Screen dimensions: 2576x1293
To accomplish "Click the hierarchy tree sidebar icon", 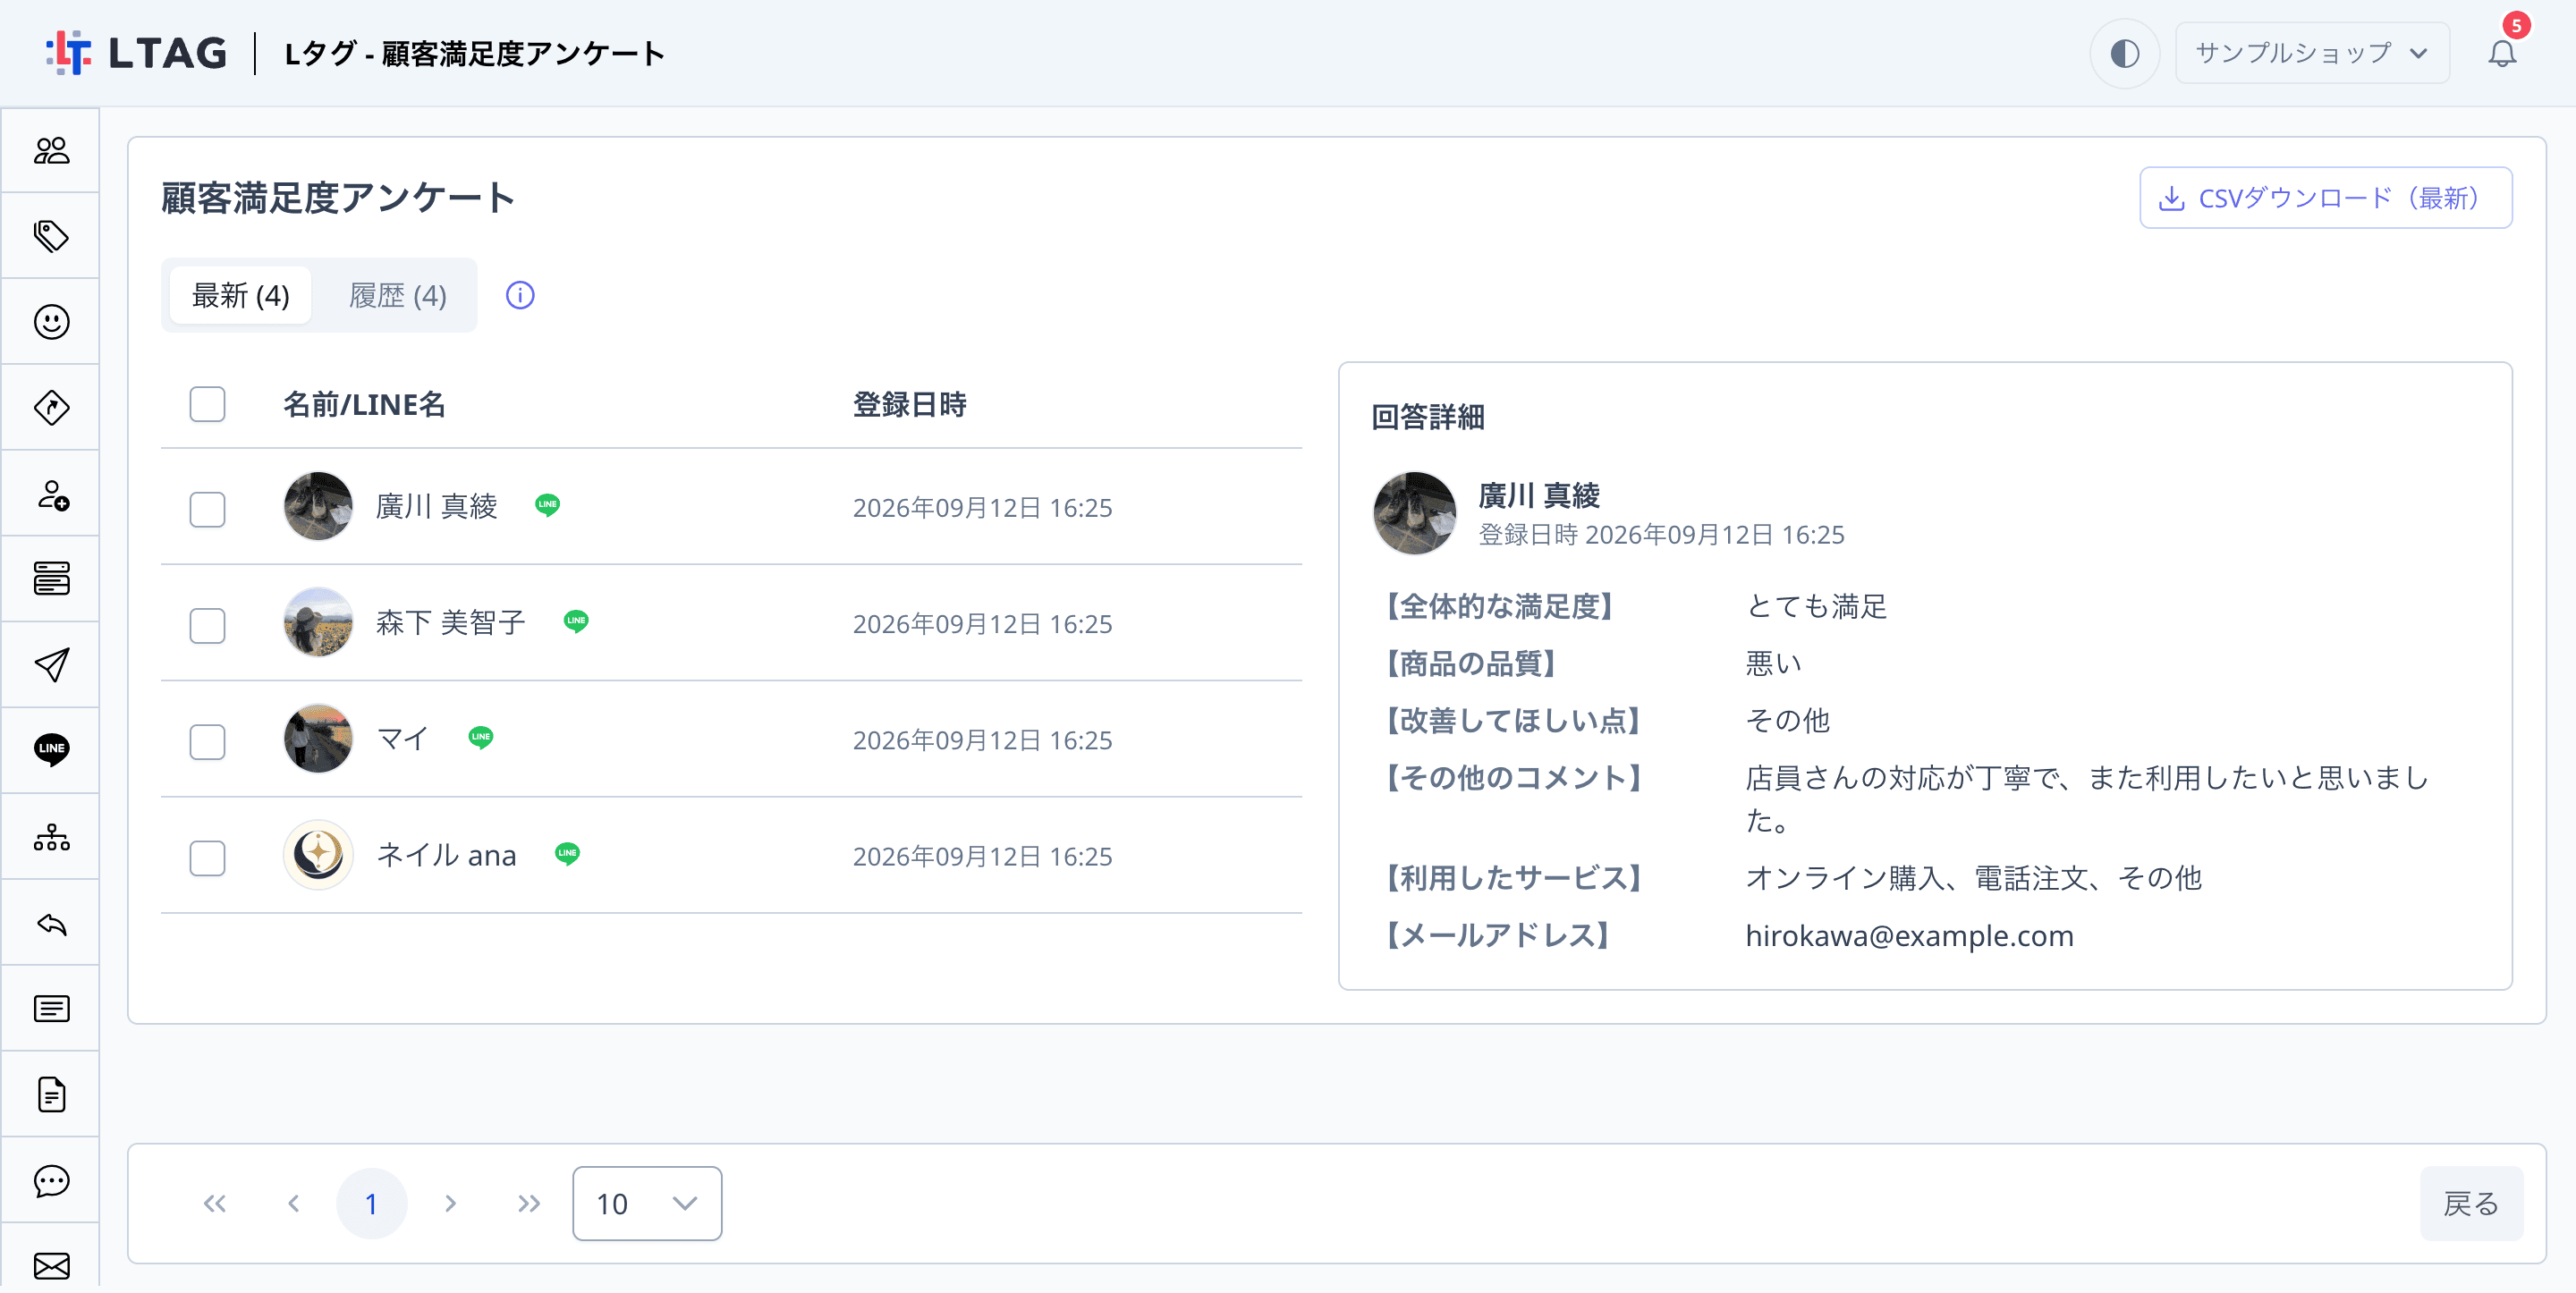I will tap(51, 837).
